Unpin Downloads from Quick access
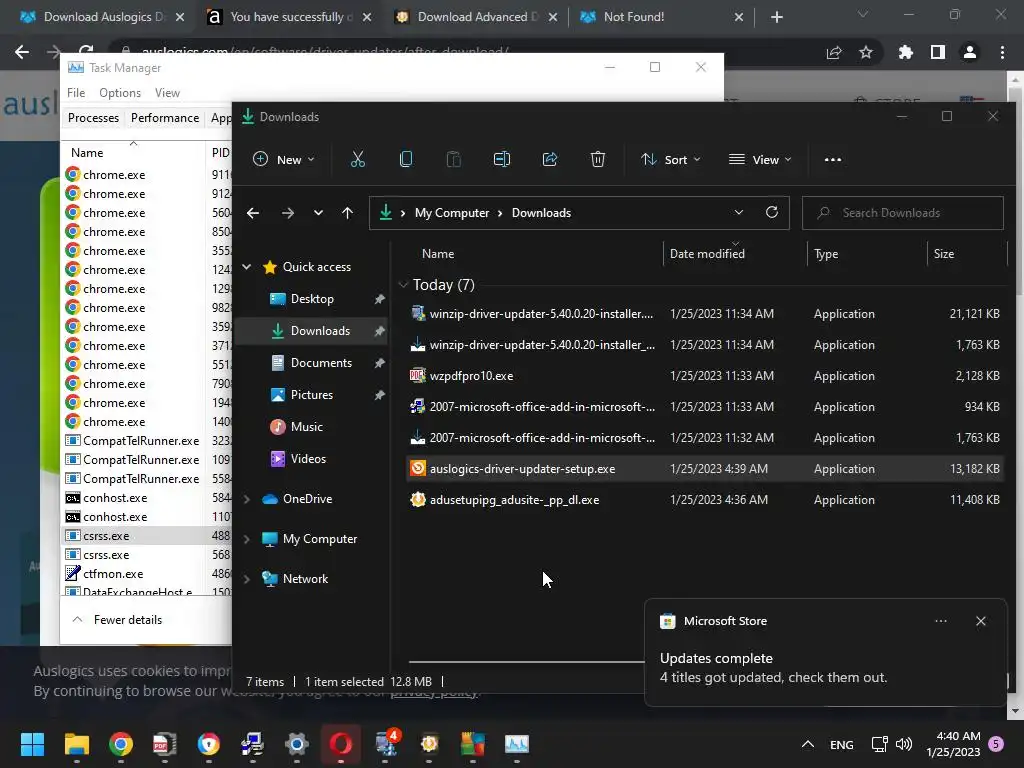 click(379, 331)
